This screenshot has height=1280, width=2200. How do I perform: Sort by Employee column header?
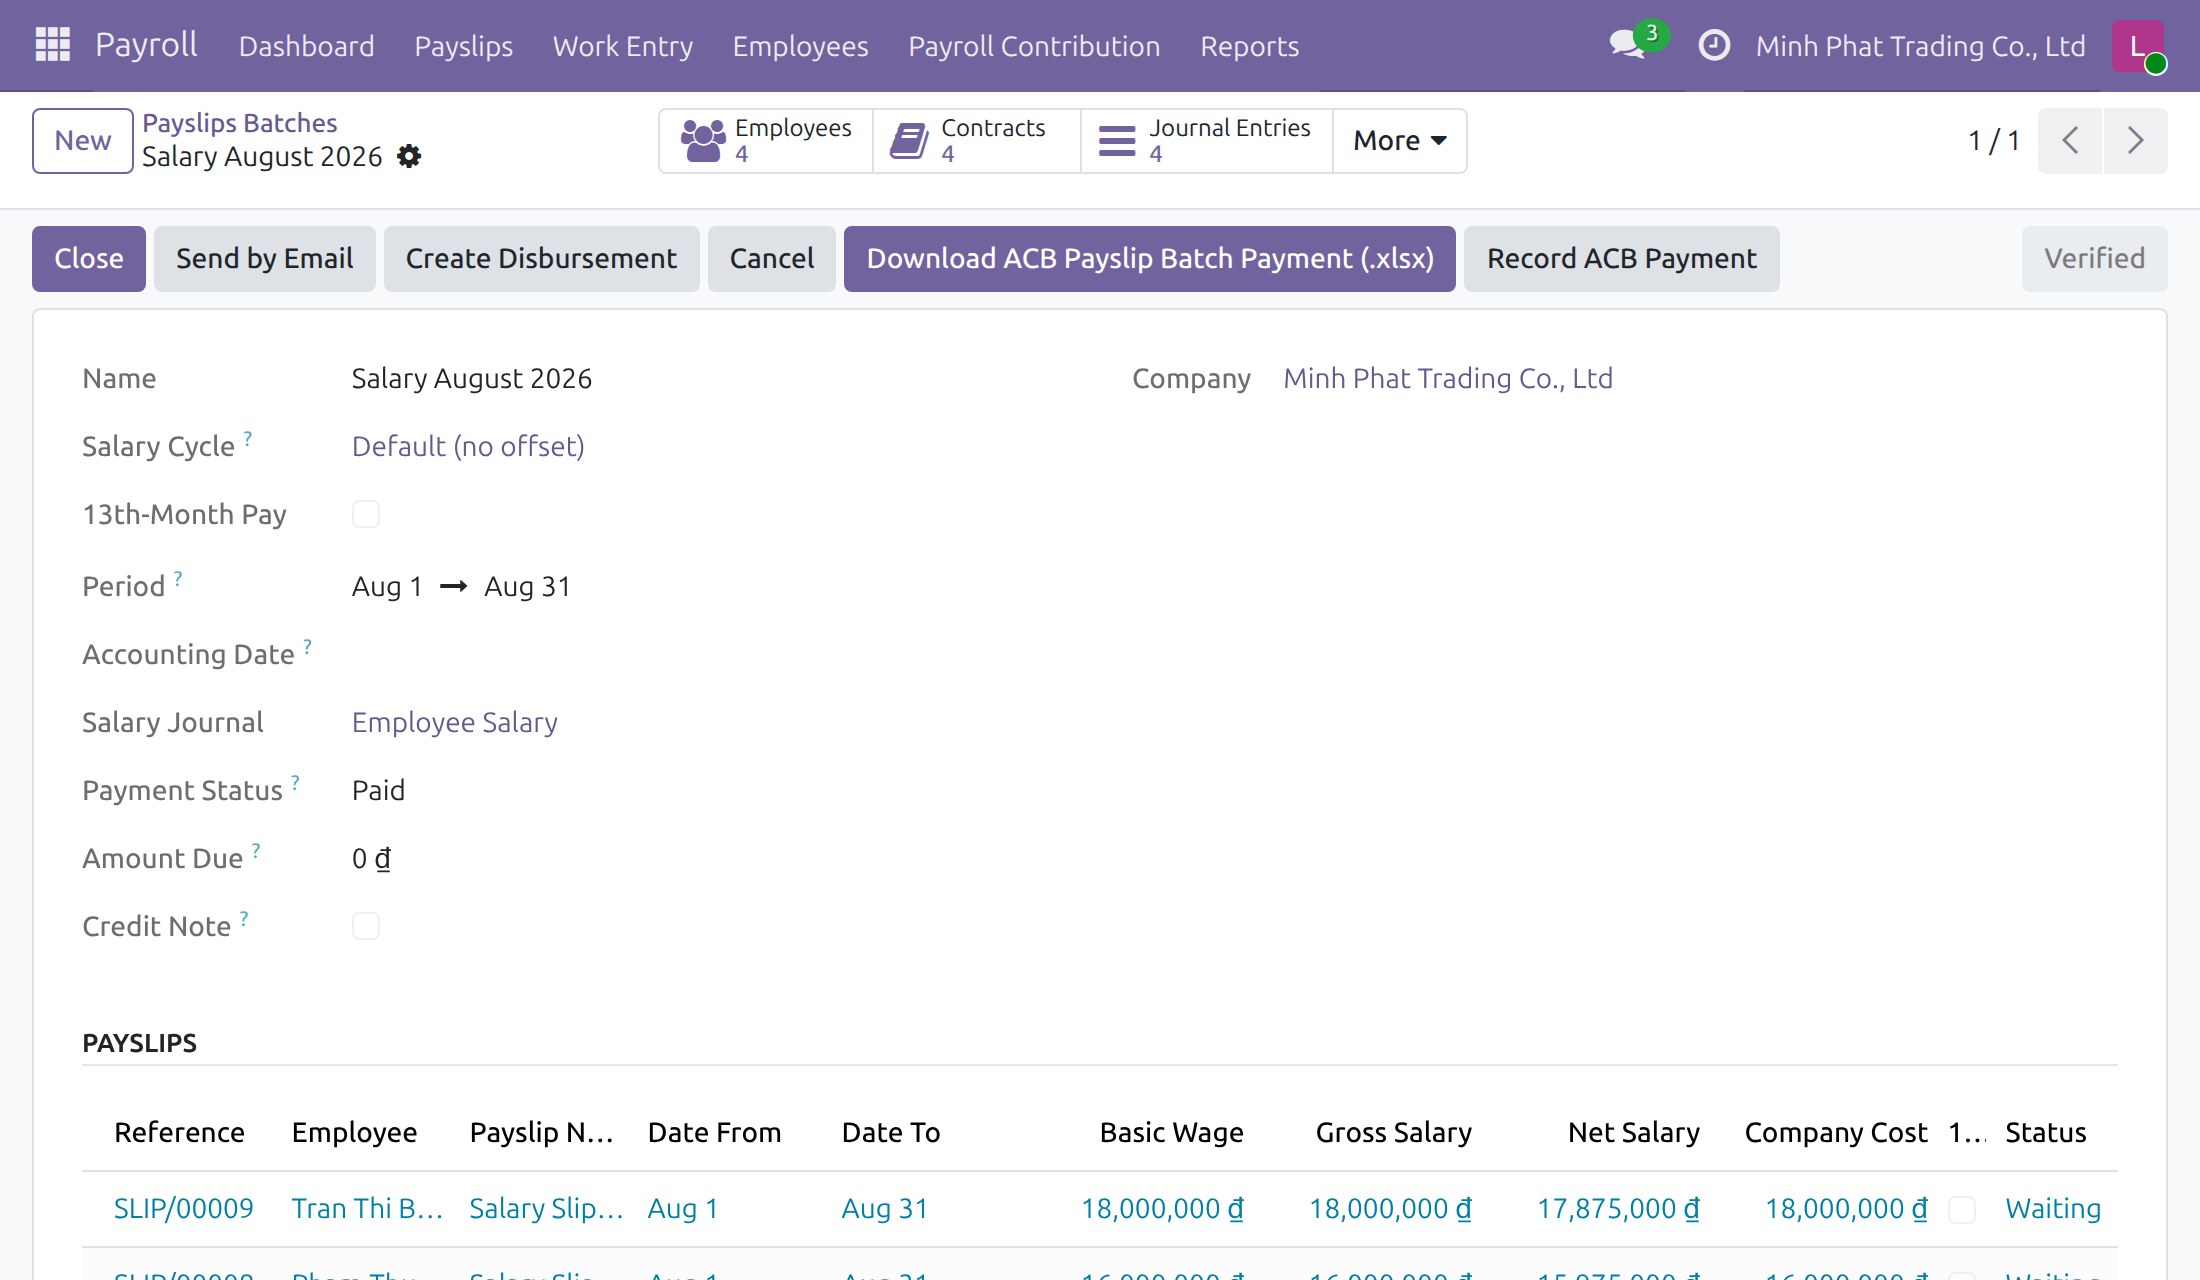(355, 1132)
